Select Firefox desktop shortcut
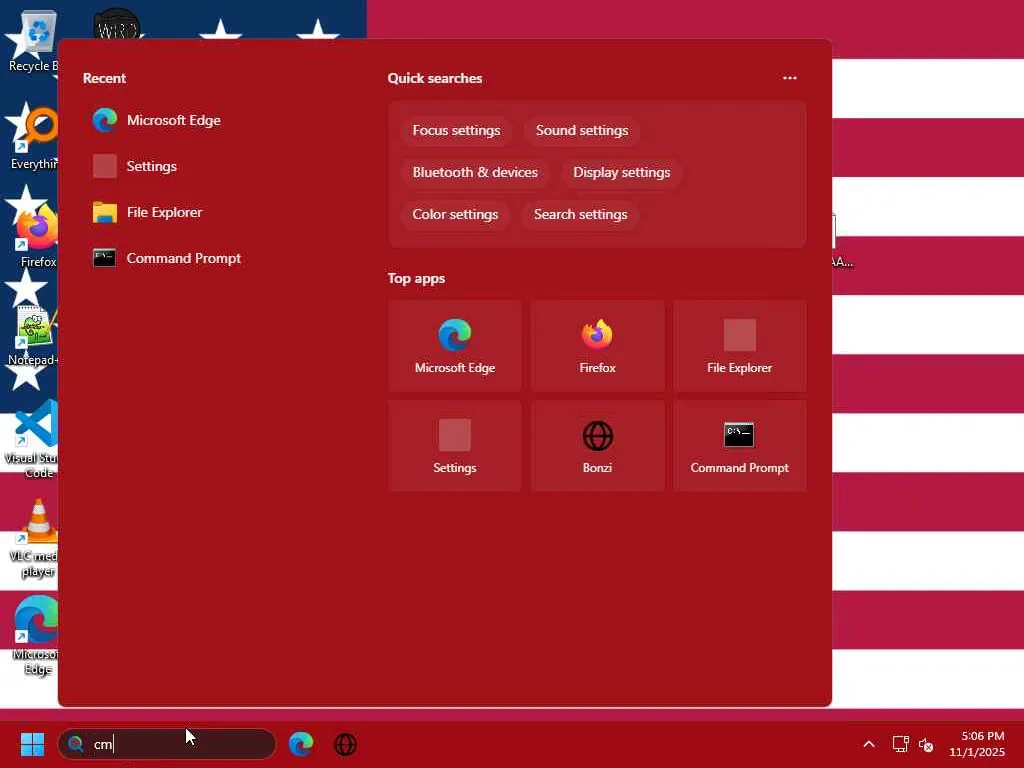 coord(36,236)
